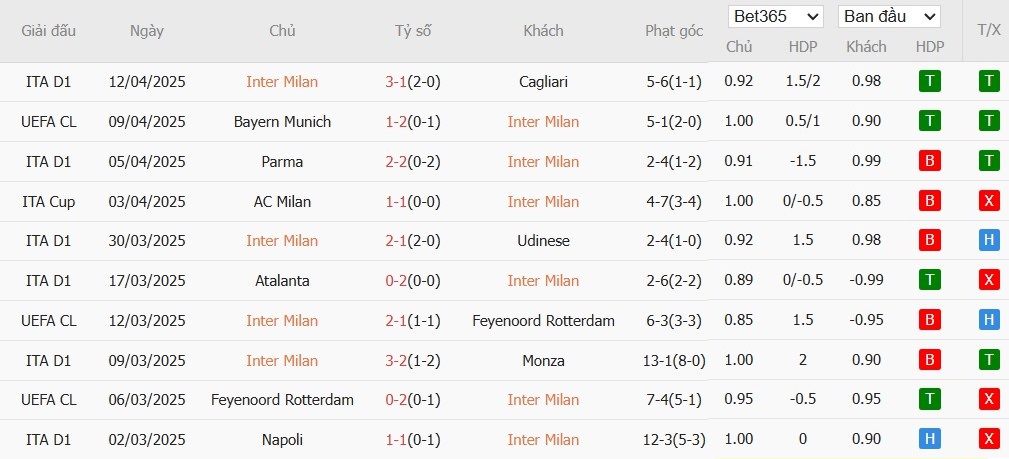
Task: Click the Phạt góc column header
Action: 673,31
